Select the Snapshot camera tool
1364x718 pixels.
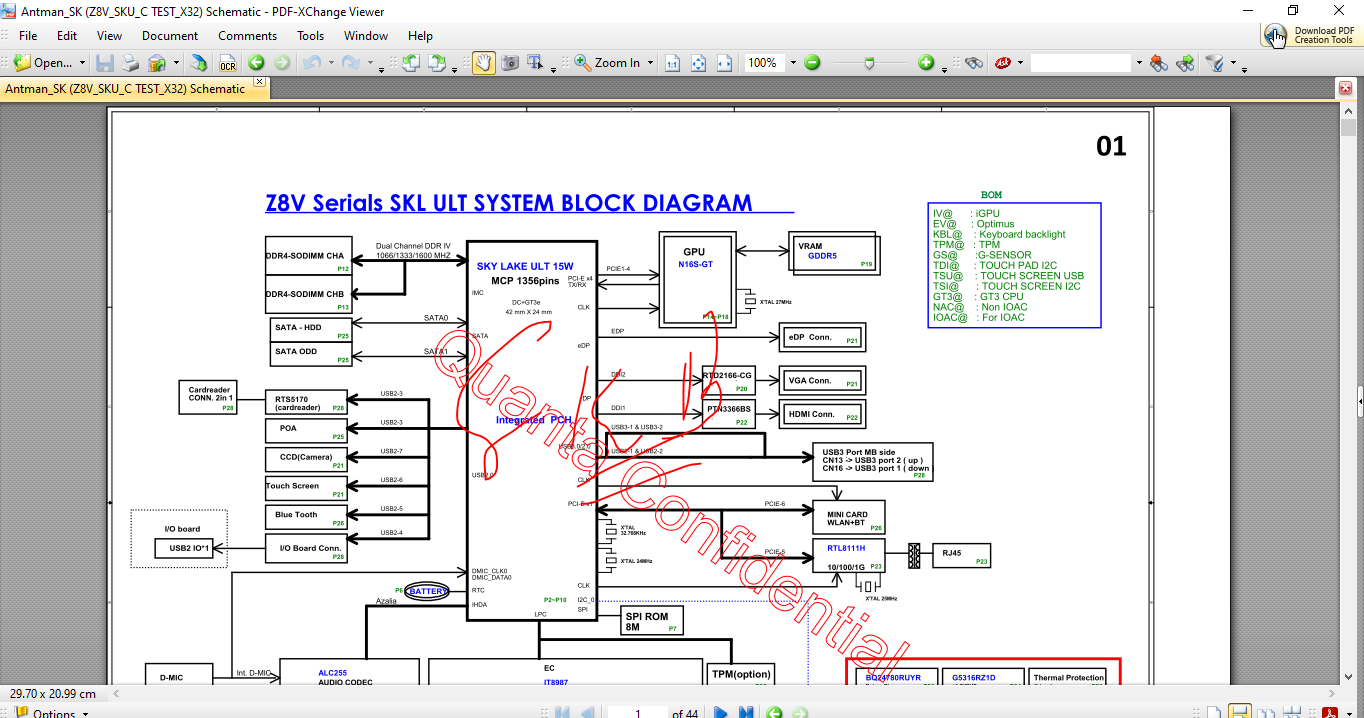click(x=510, y=63)
